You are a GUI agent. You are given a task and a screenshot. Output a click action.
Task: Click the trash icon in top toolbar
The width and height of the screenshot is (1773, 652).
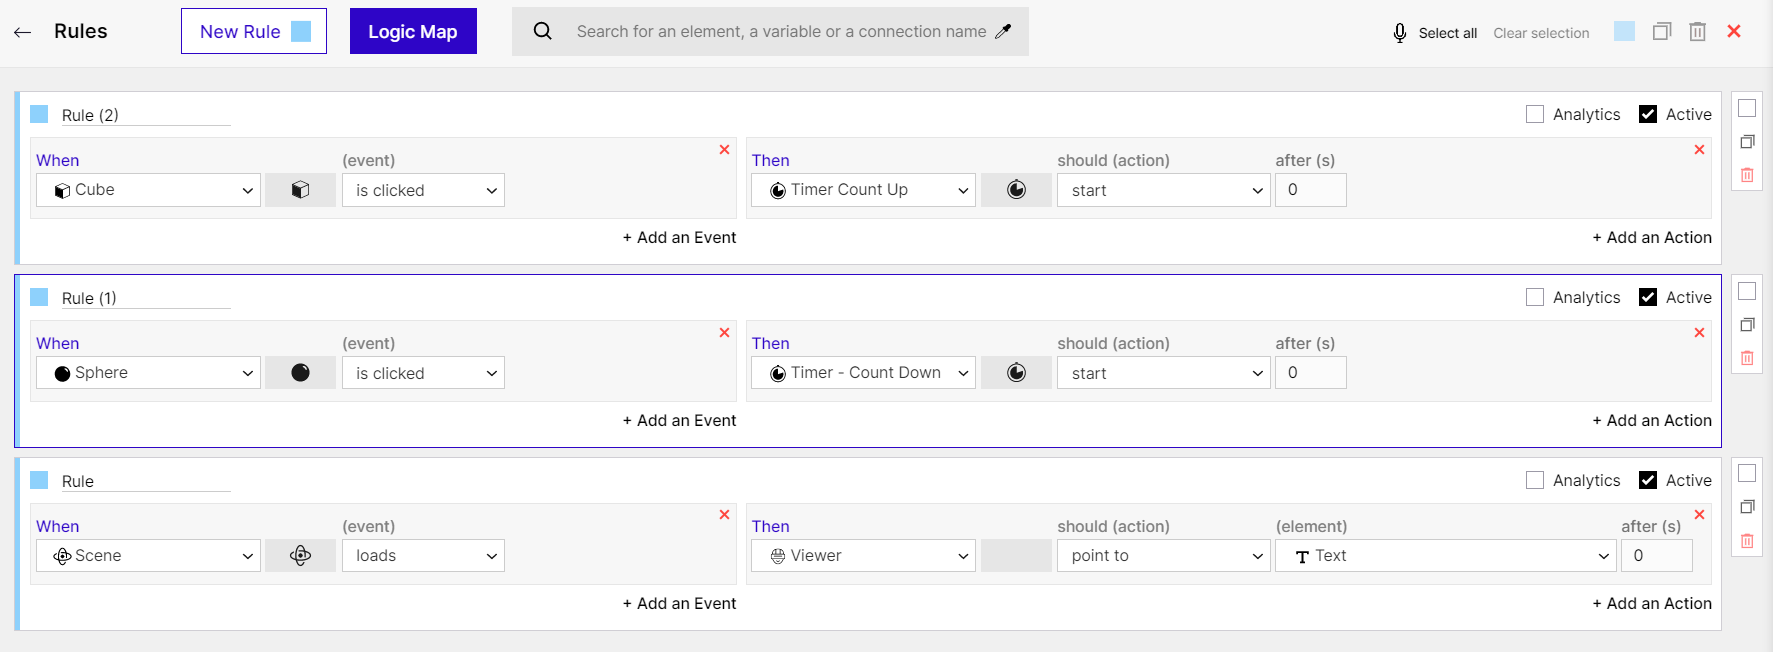(1698, 32)
